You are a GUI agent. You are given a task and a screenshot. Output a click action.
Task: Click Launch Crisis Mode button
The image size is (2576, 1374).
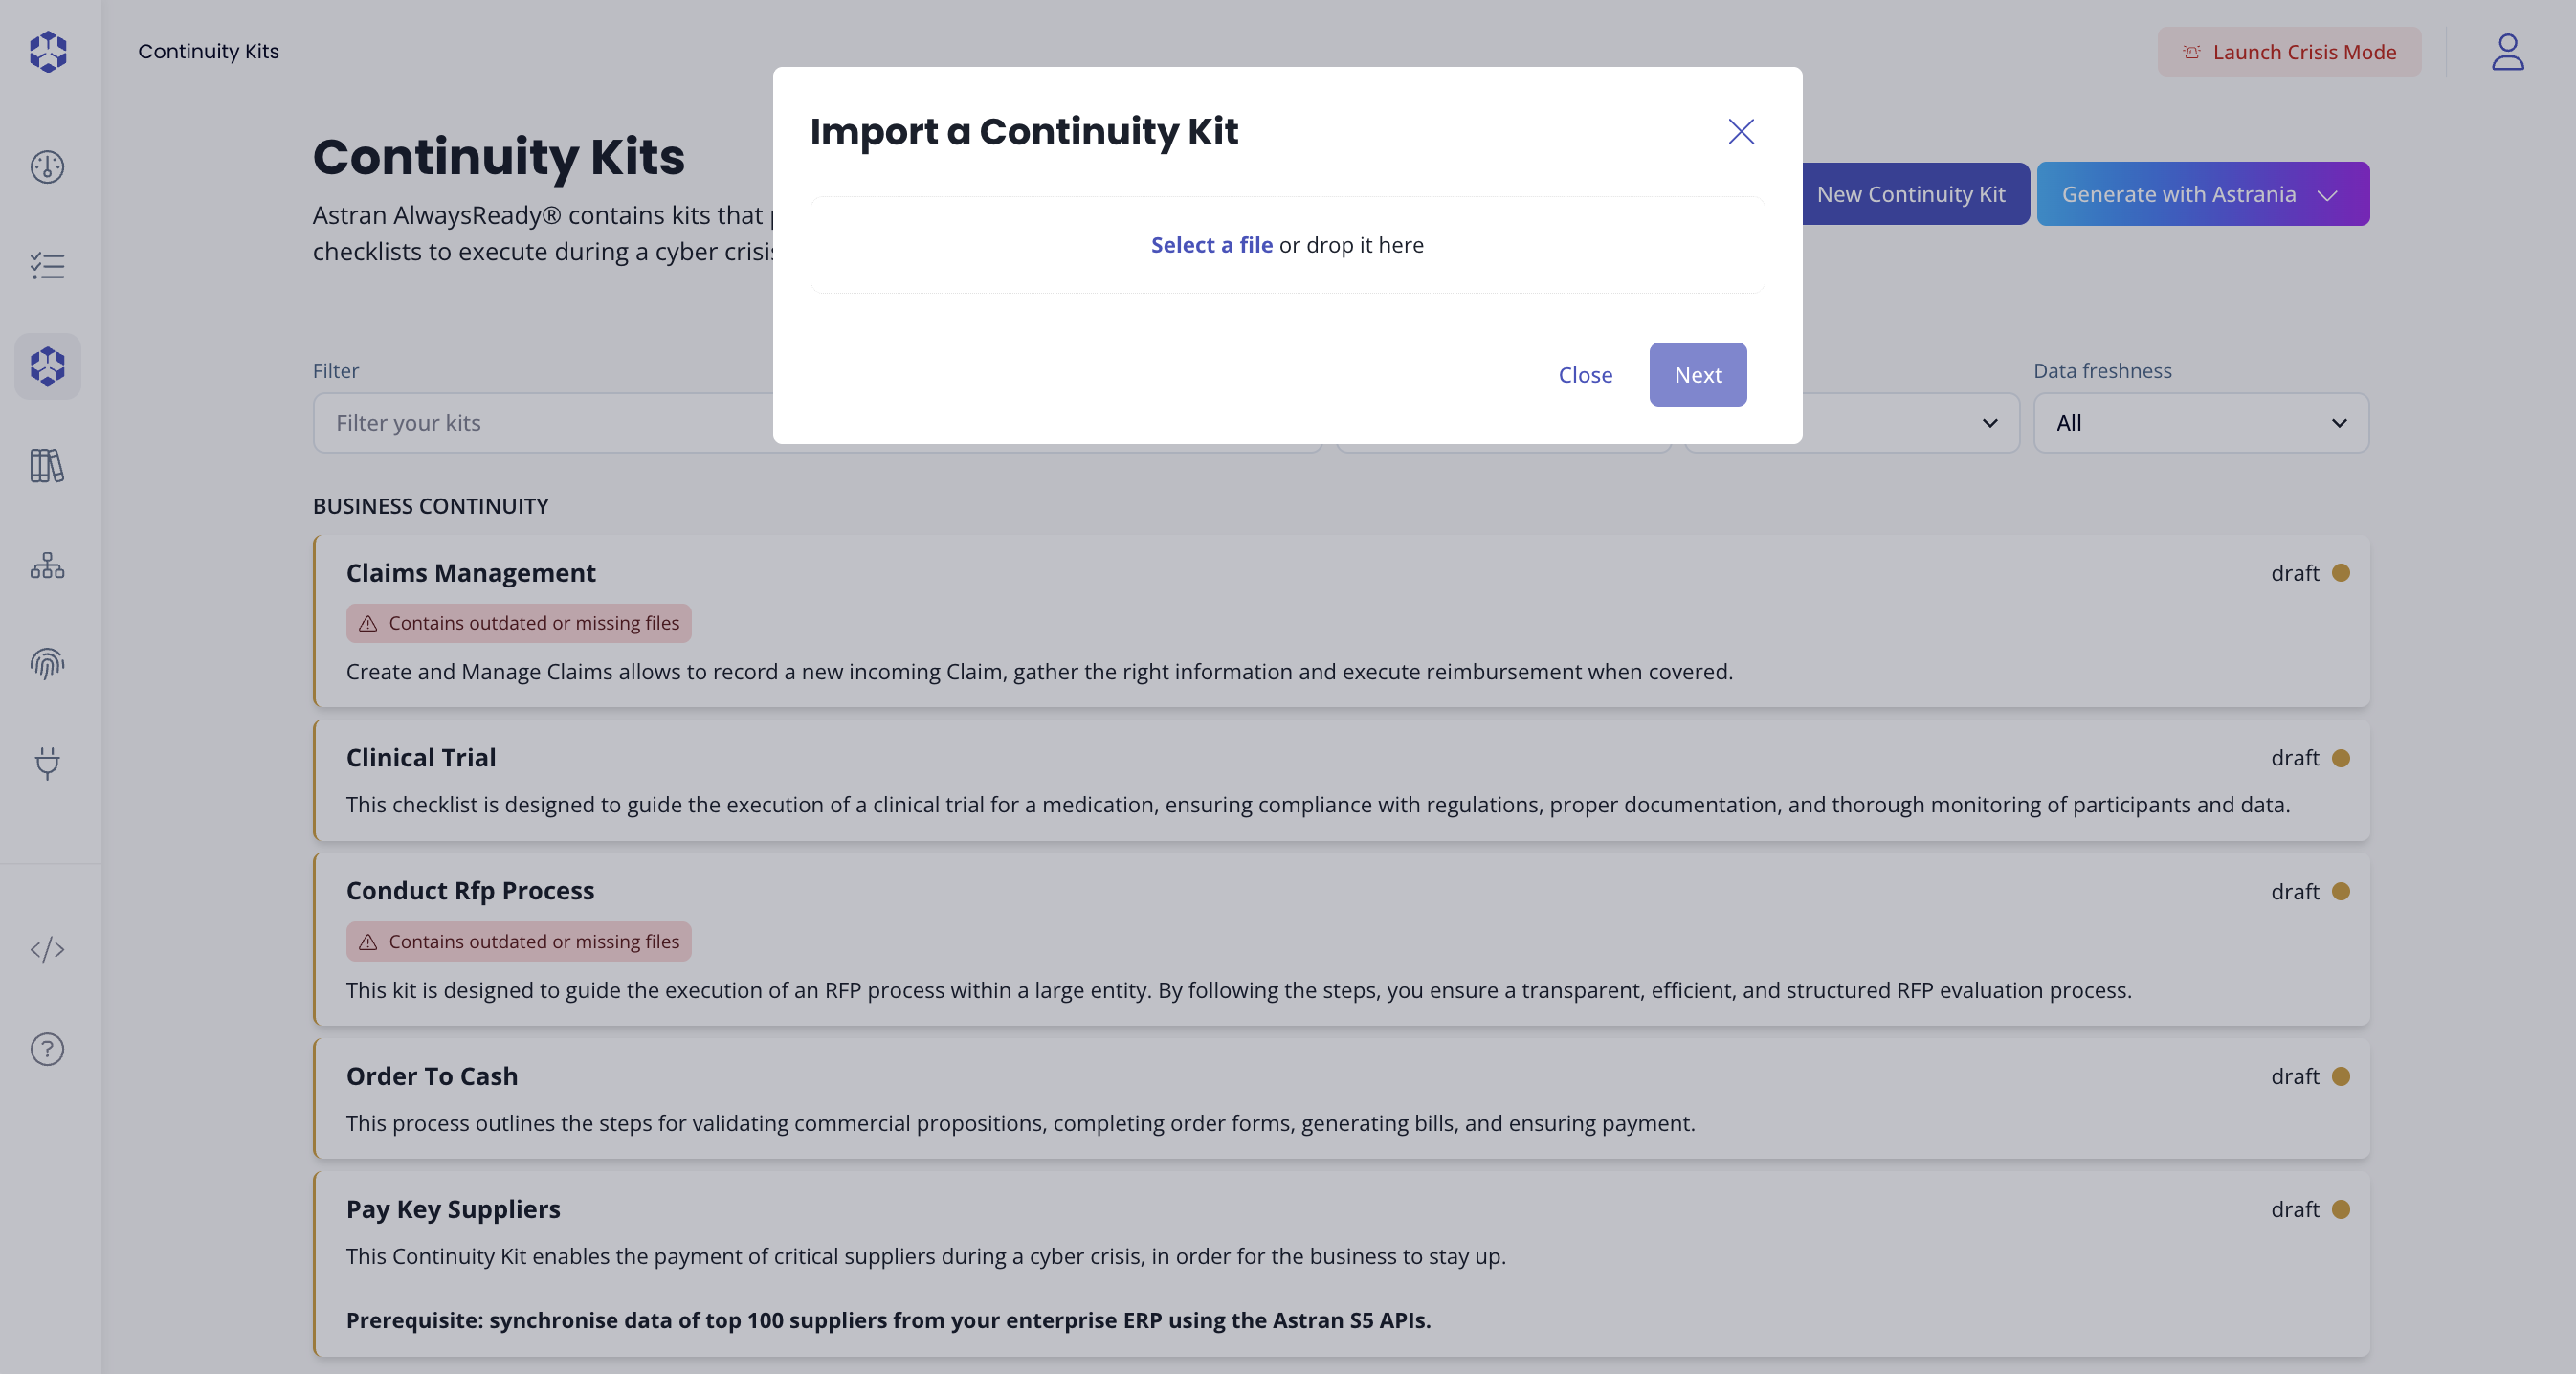pyautogui.click(x=2289, y=52)
